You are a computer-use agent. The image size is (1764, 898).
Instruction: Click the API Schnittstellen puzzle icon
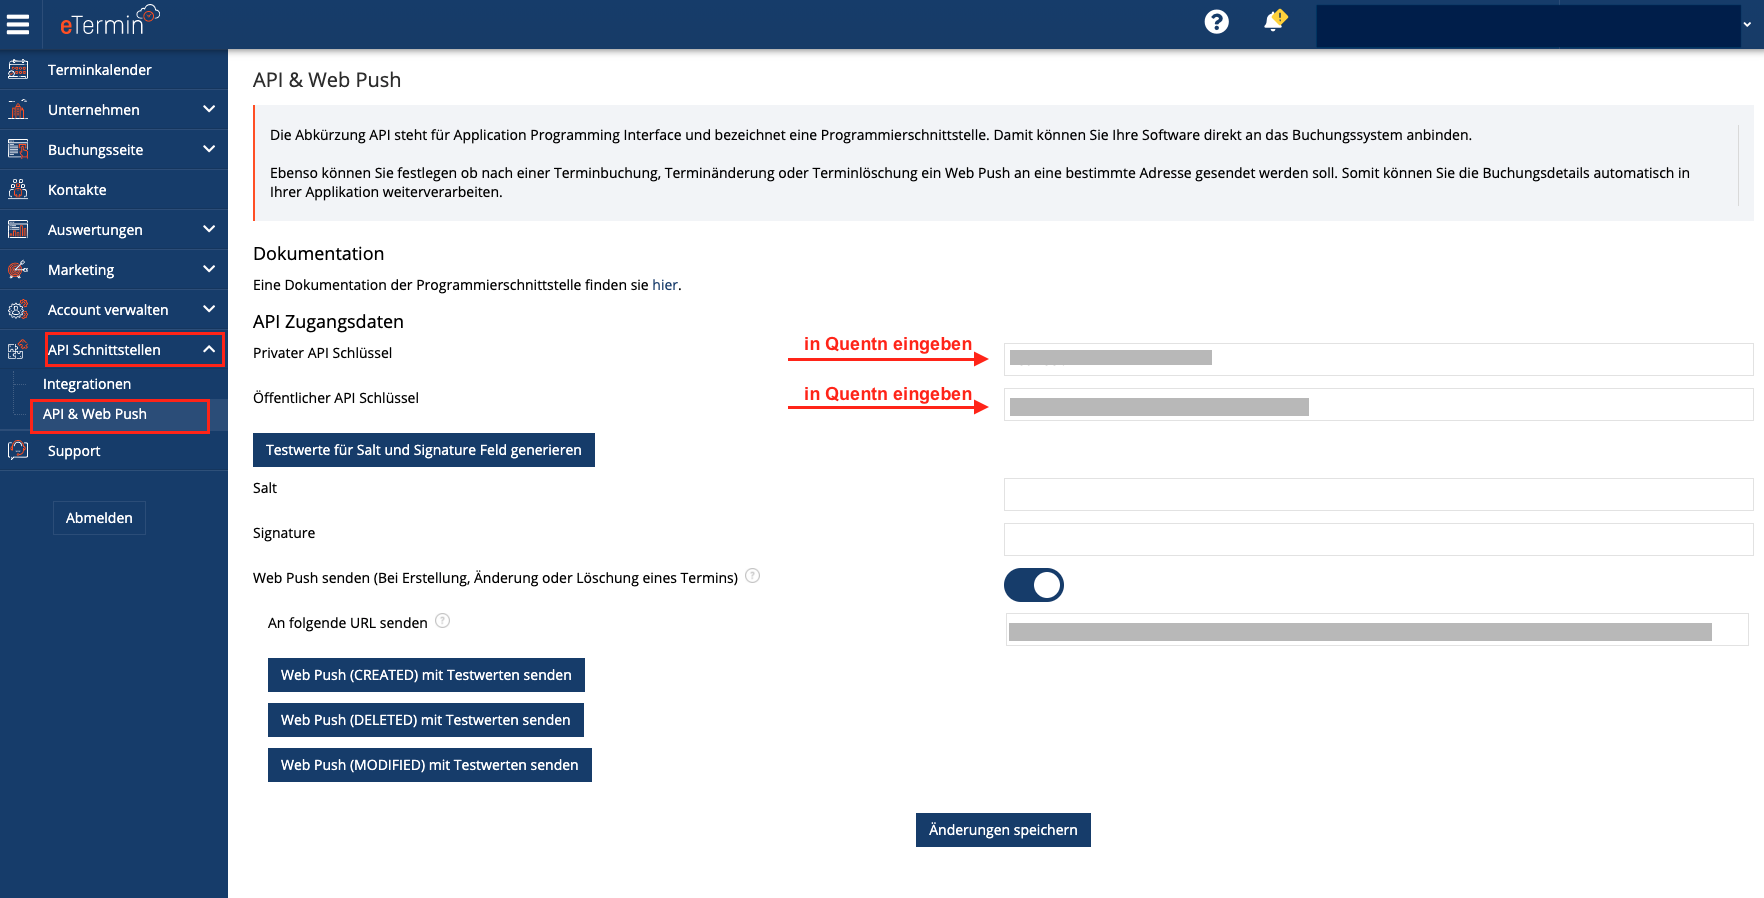[x=18, y=349]
